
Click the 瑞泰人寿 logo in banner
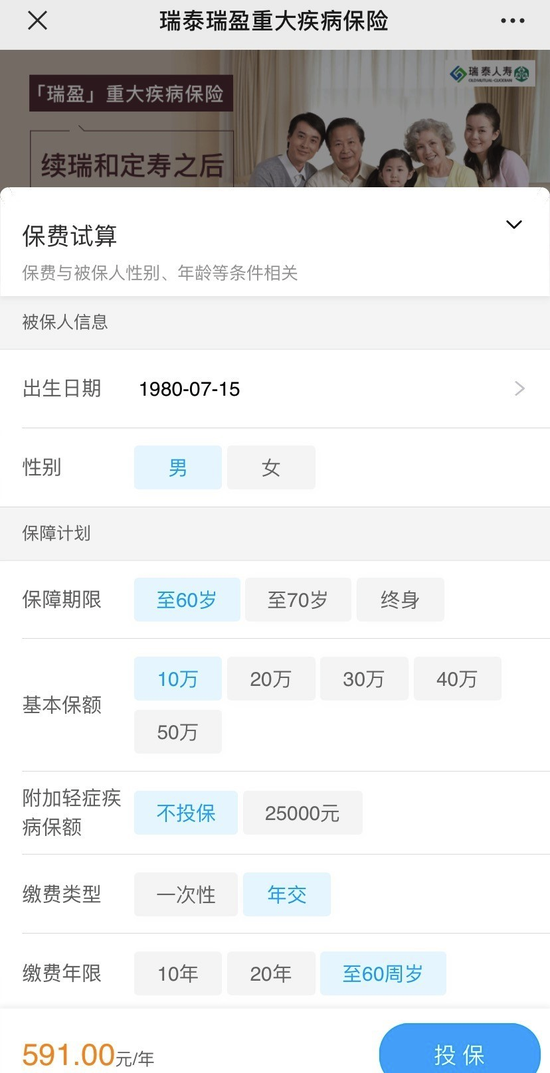pyautogui.click(x=491, y=74)
